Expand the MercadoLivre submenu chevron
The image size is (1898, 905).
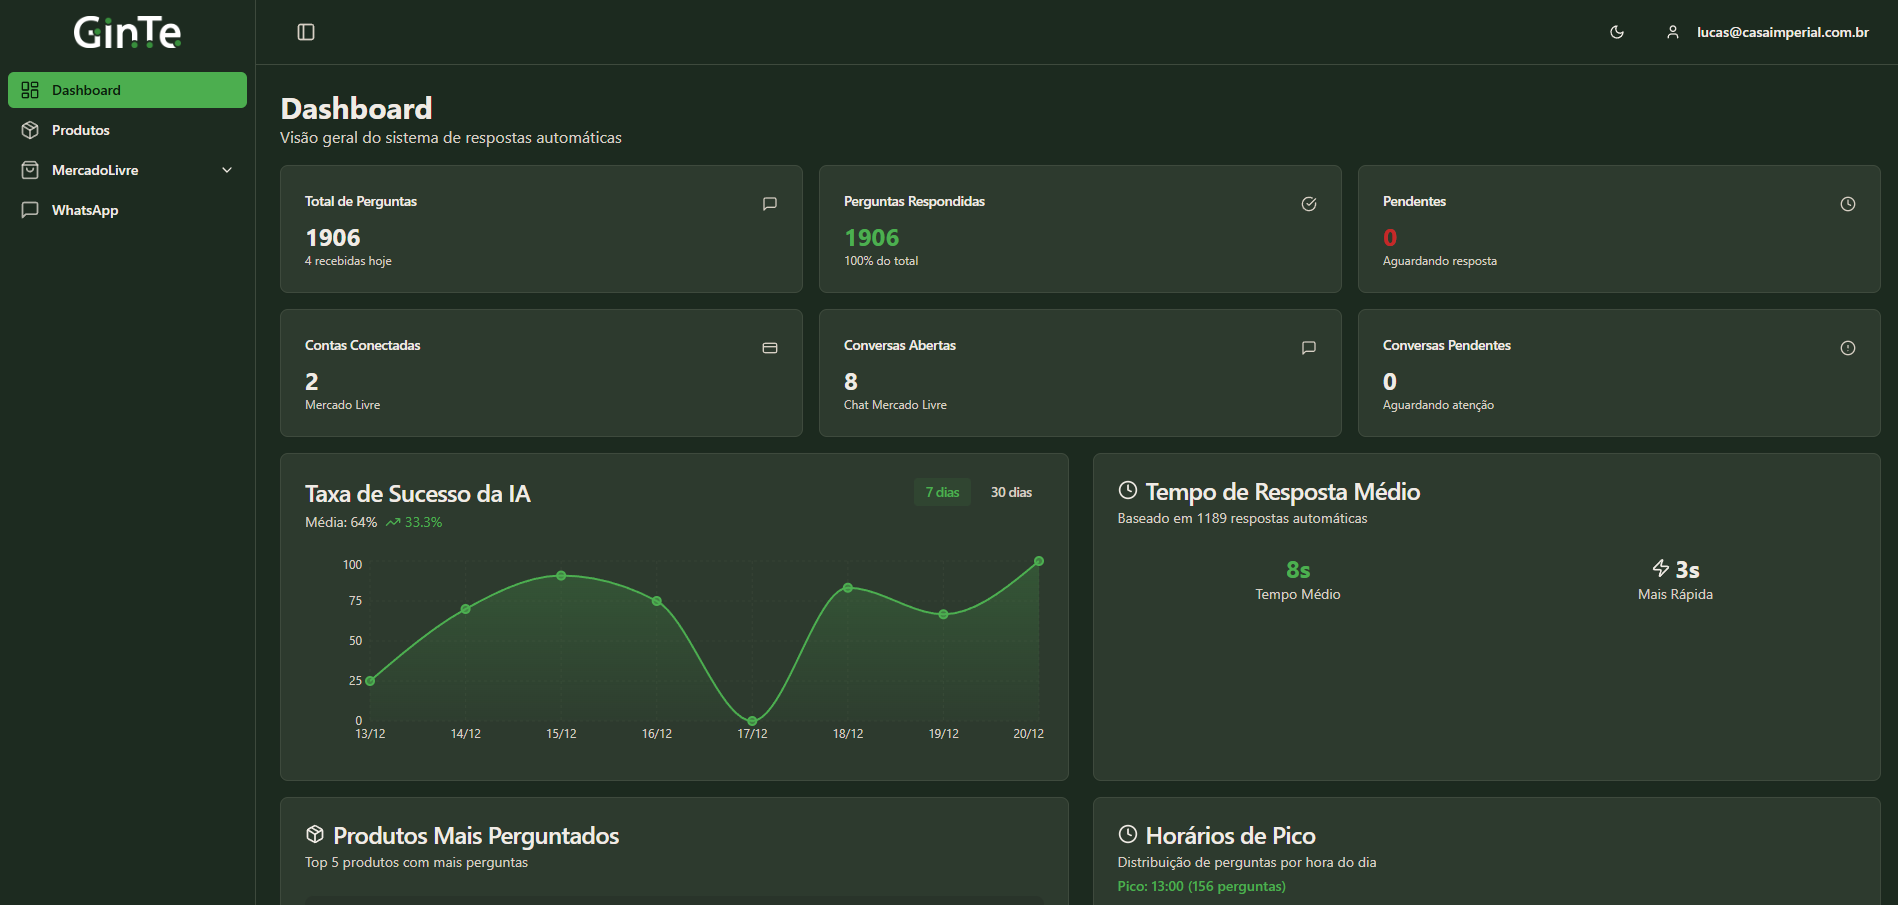[x=227, y=170]
